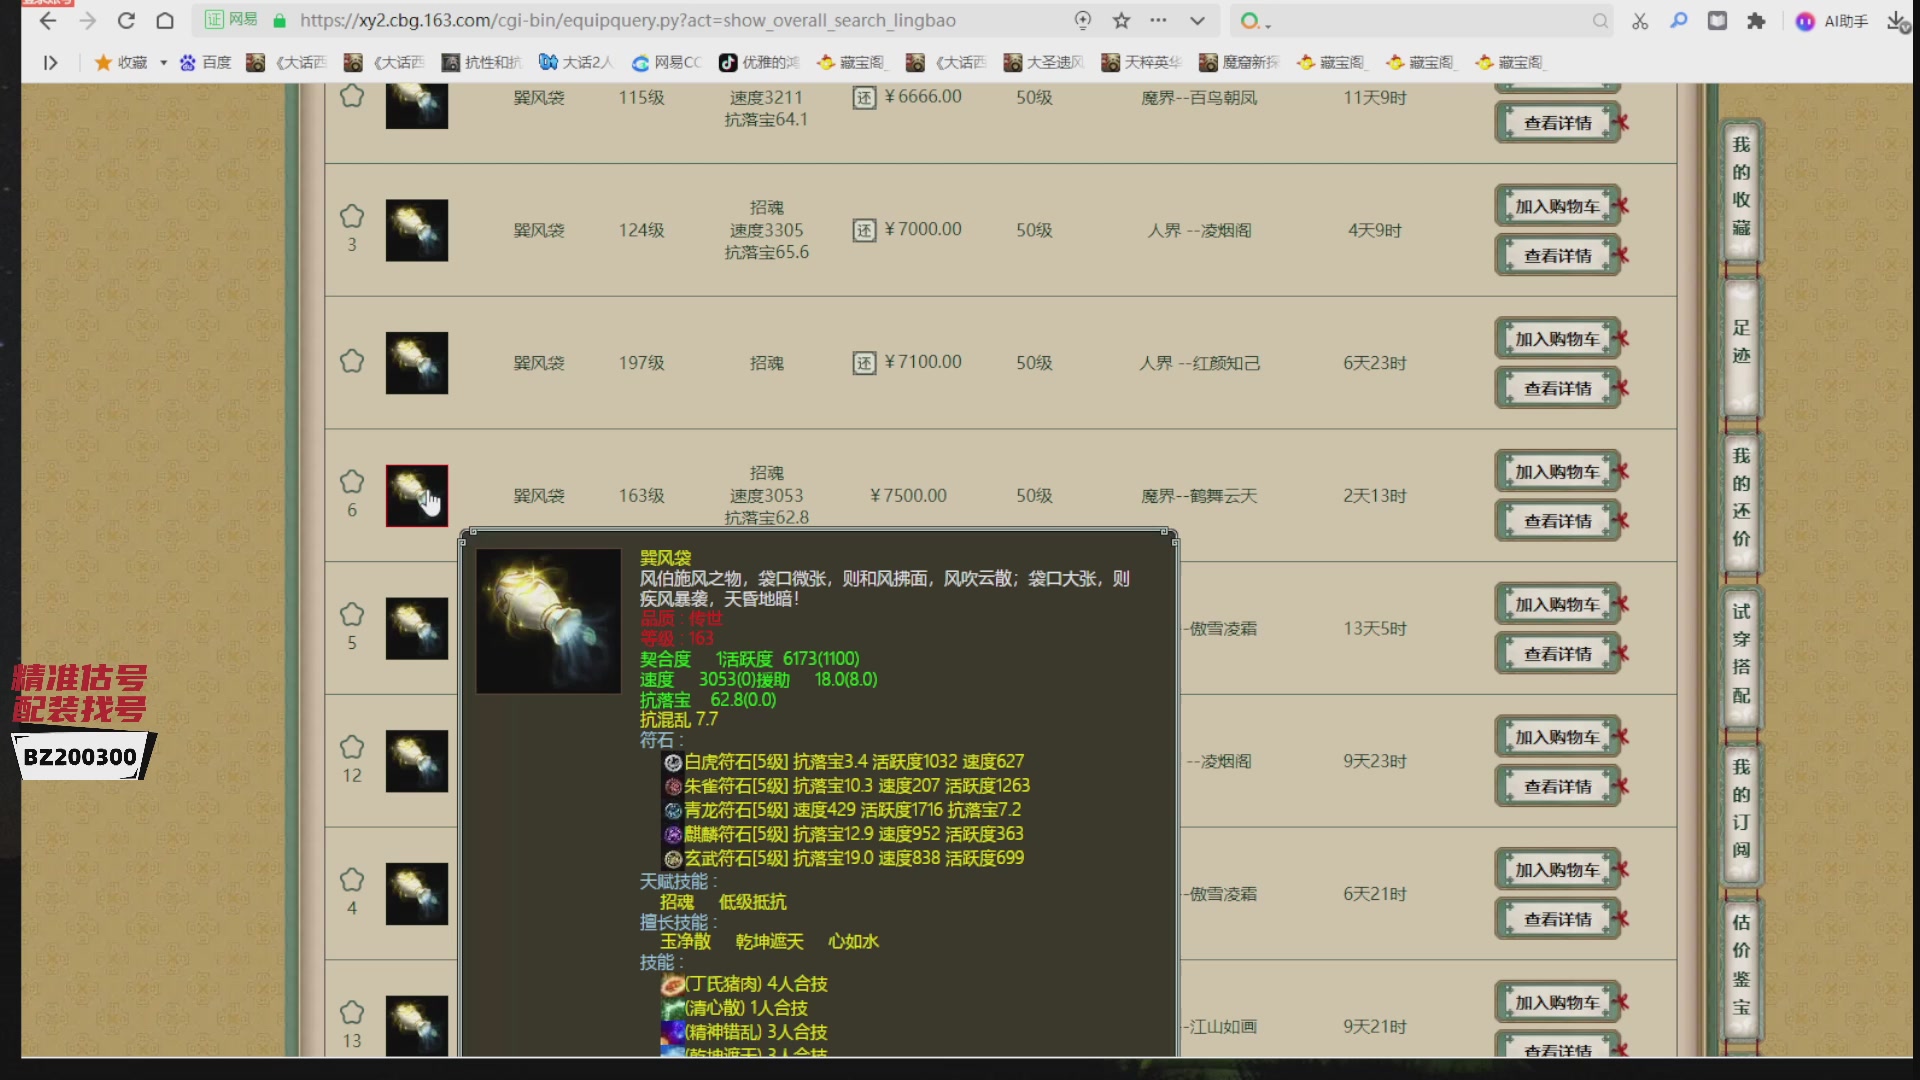Viewport: 1920px width, 1080px height.
Task: Open the 163级 巽风袋 item thumbnail
Action: pos(417,496)
